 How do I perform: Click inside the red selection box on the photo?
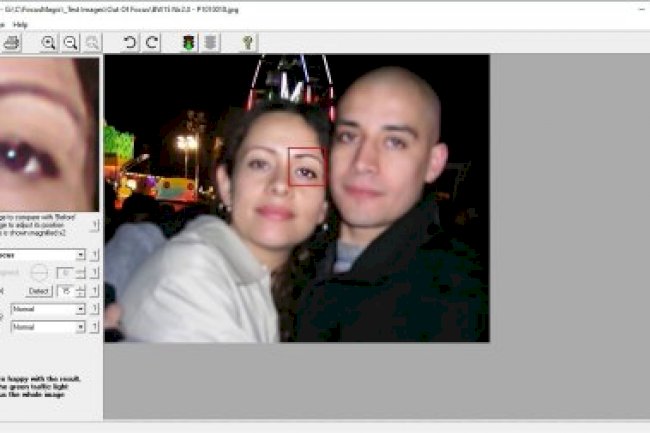[307, 166]
